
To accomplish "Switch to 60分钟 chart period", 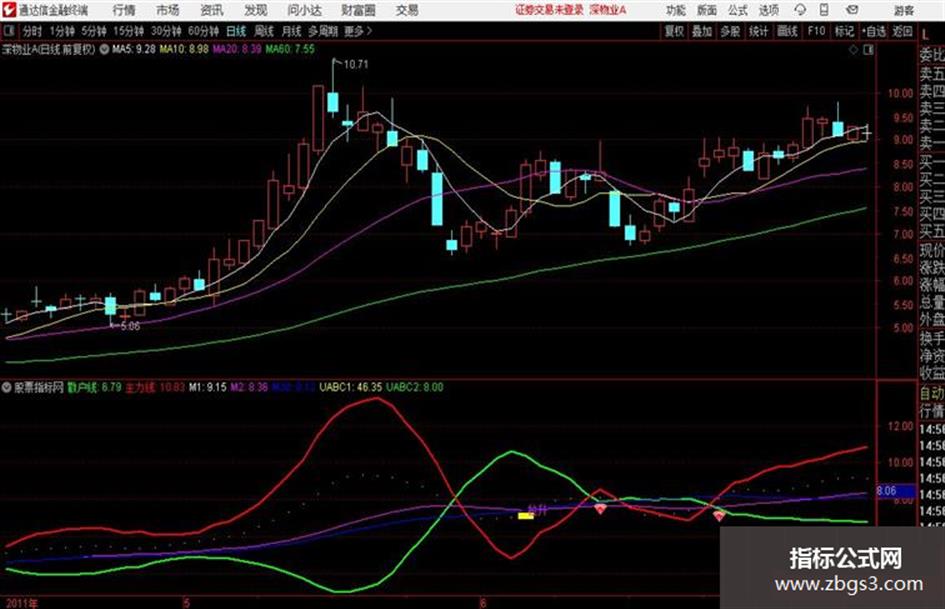I will (203, 31).
